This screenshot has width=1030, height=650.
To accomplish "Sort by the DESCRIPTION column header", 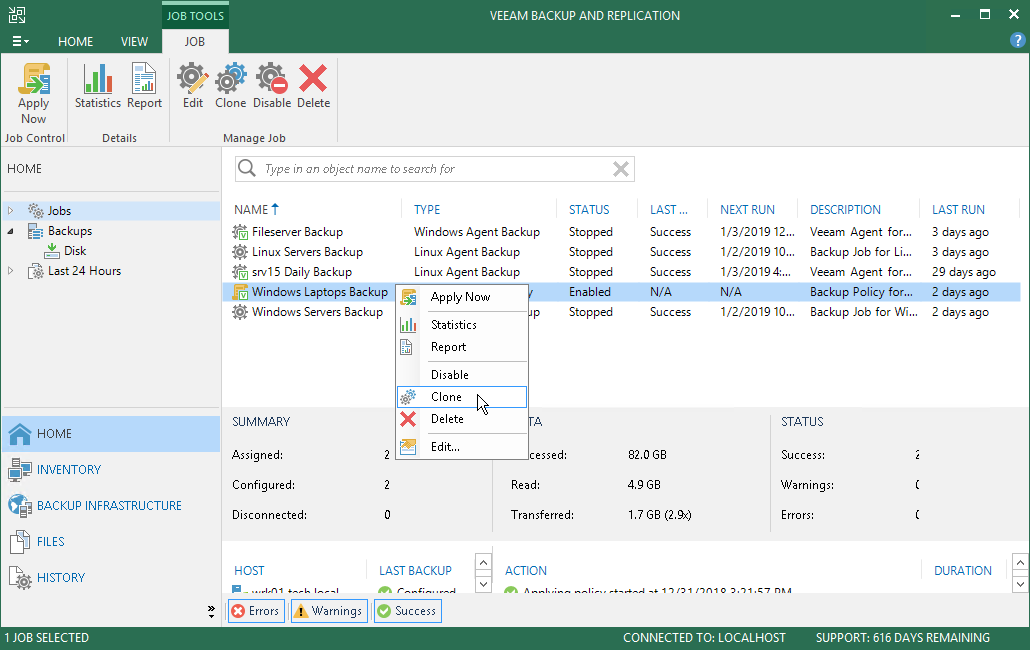I will pos(845,209).
